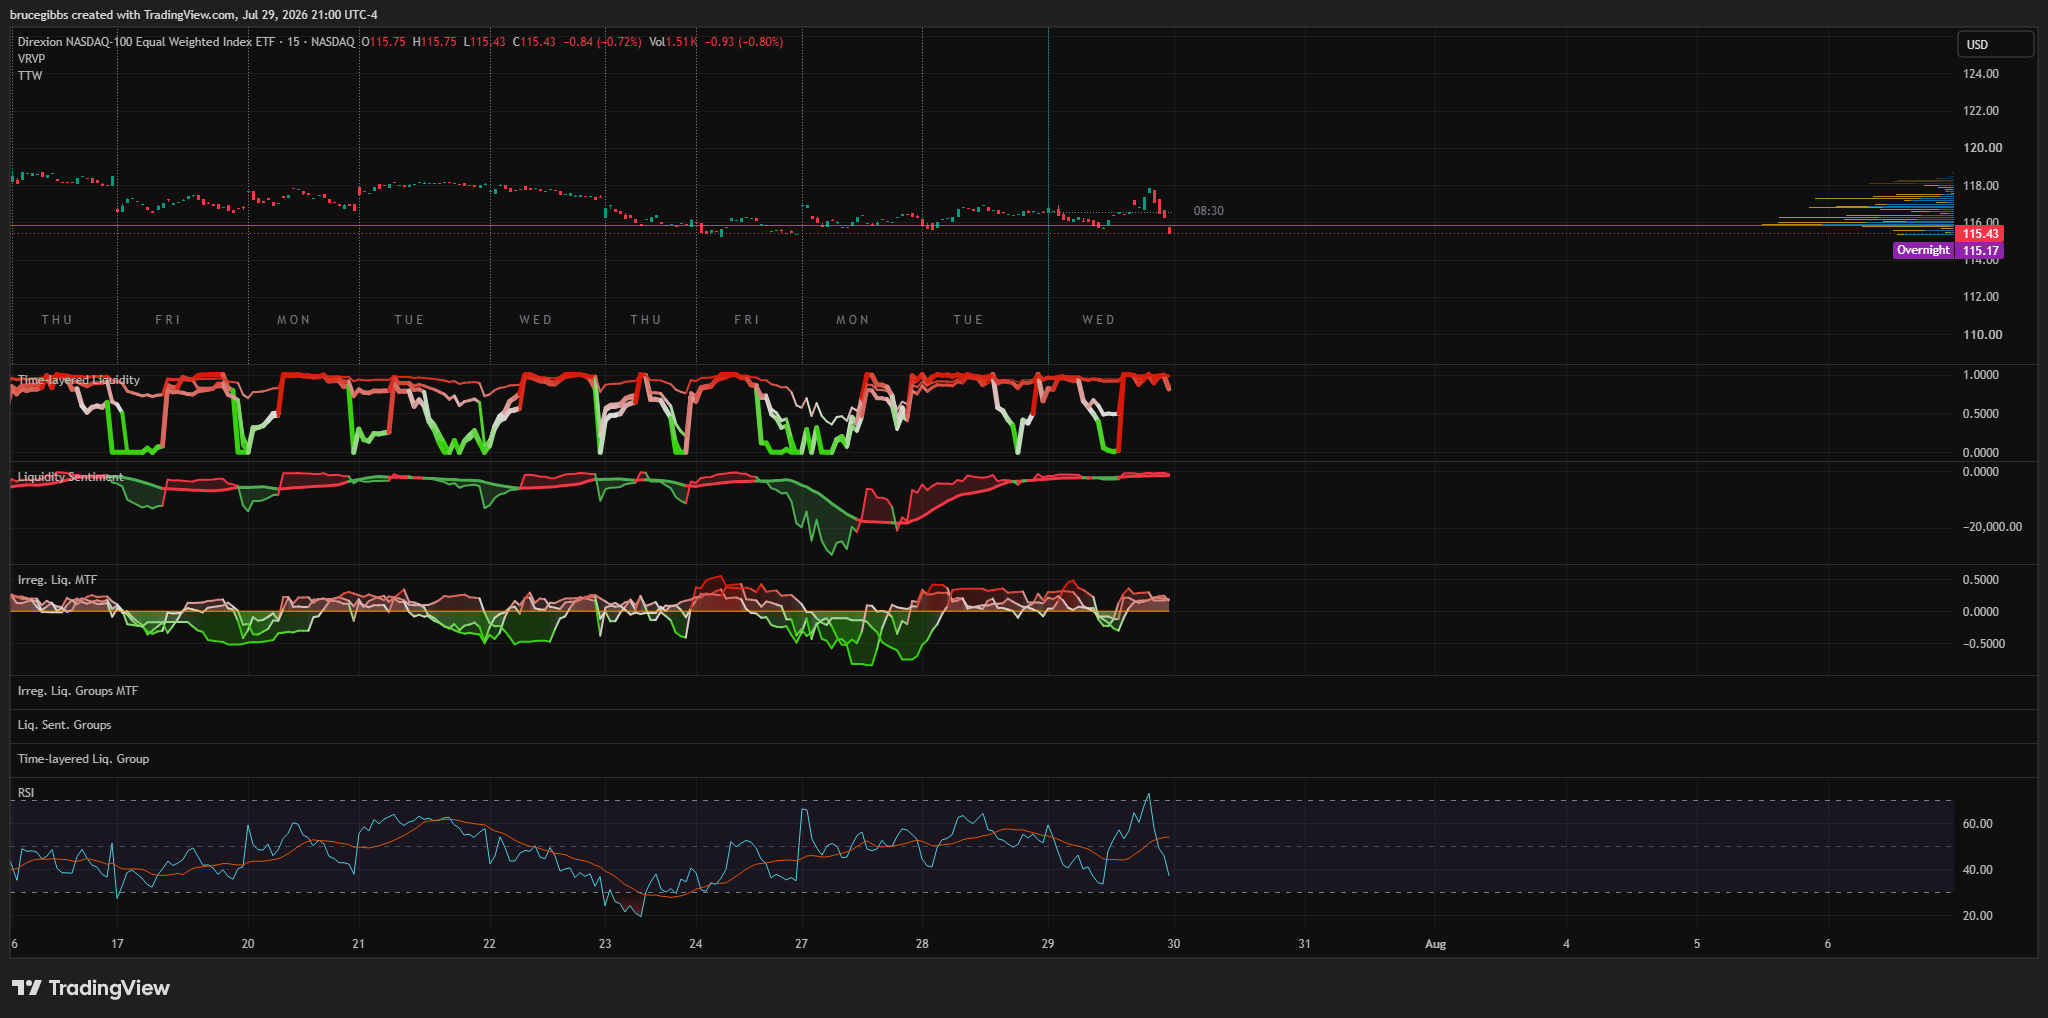Click the Aug month label on time axis

(x=1435, y=944)
